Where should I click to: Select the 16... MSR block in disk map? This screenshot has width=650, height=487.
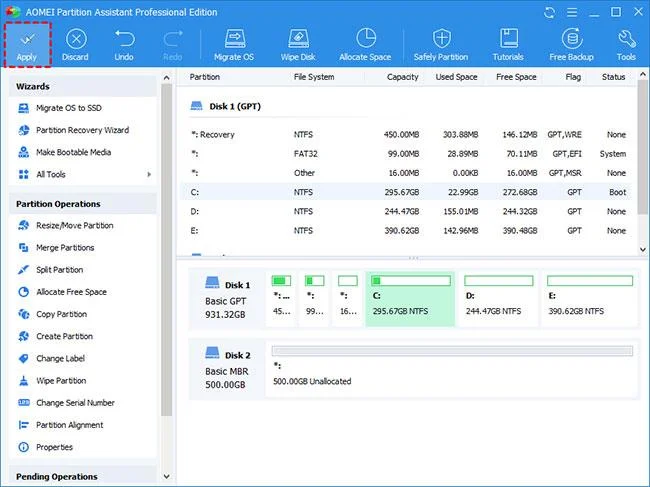pyautogui.click(x=348, y=299)
